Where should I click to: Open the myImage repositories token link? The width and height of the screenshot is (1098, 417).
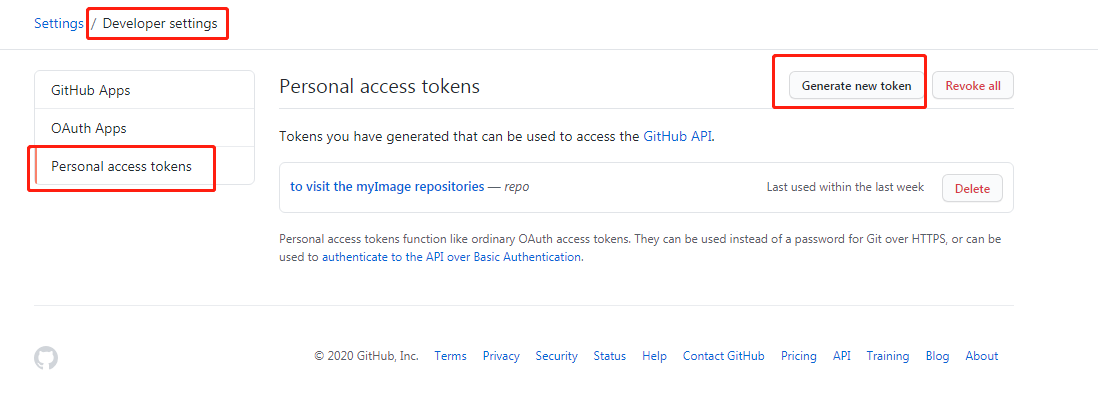click(387, 187)
